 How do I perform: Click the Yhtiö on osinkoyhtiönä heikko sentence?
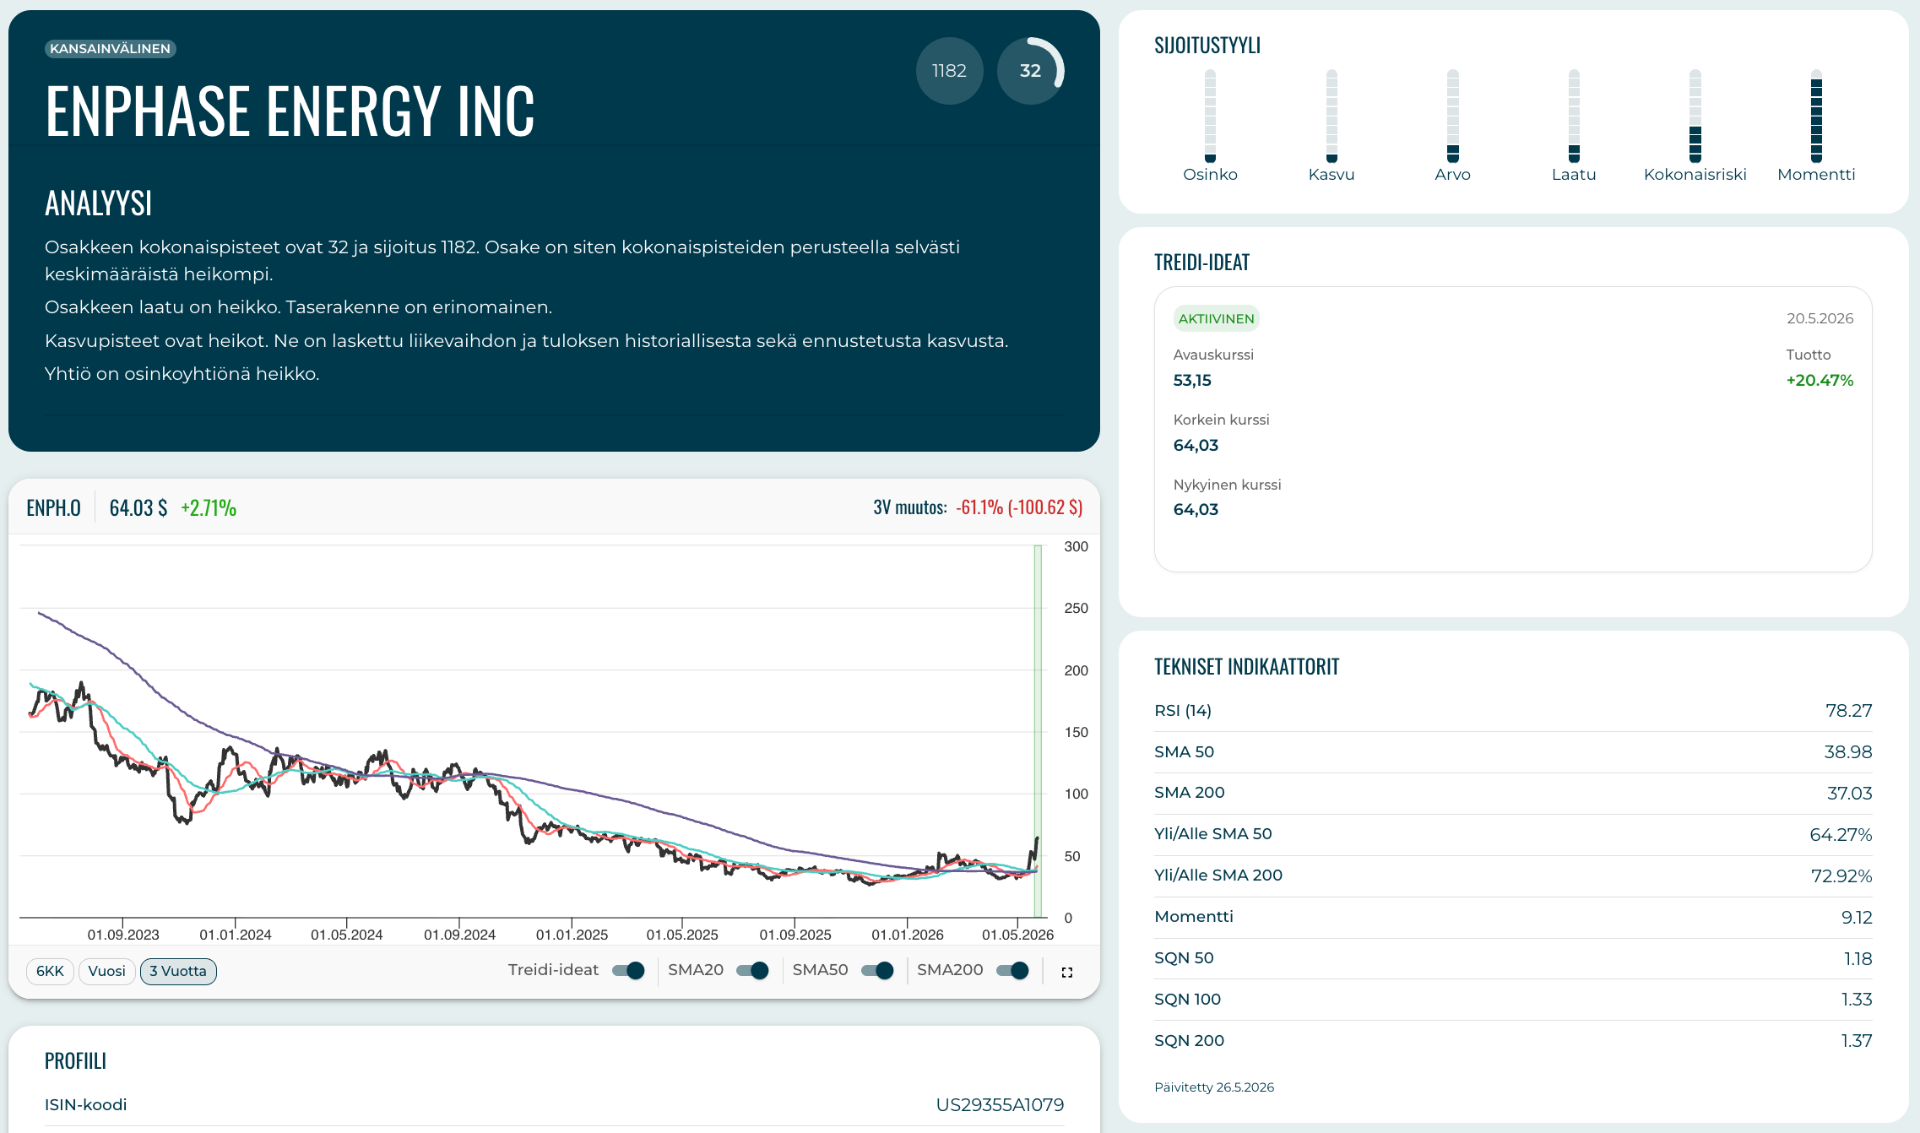[182, 374]
